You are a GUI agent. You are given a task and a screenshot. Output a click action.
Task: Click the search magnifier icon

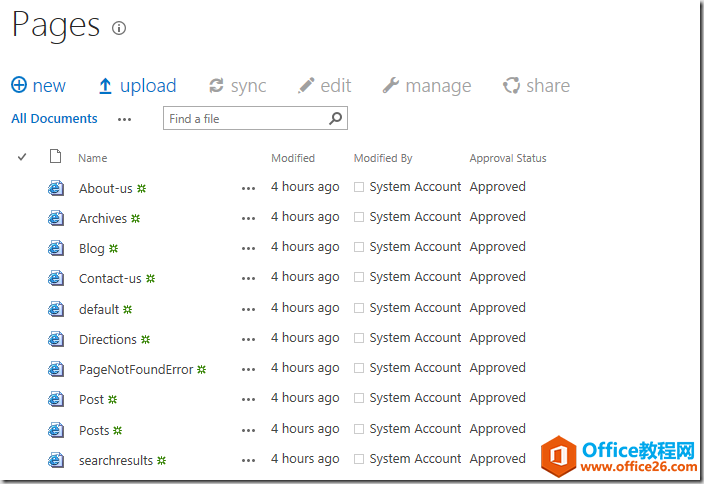coord(336,118)
